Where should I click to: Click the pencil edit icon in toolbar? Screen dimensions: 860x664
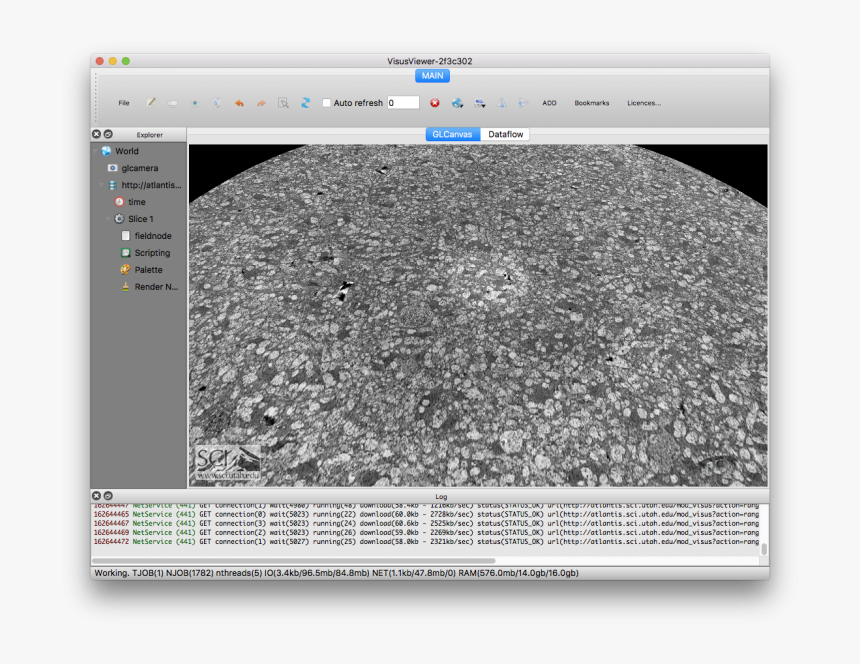pos(151,103)
